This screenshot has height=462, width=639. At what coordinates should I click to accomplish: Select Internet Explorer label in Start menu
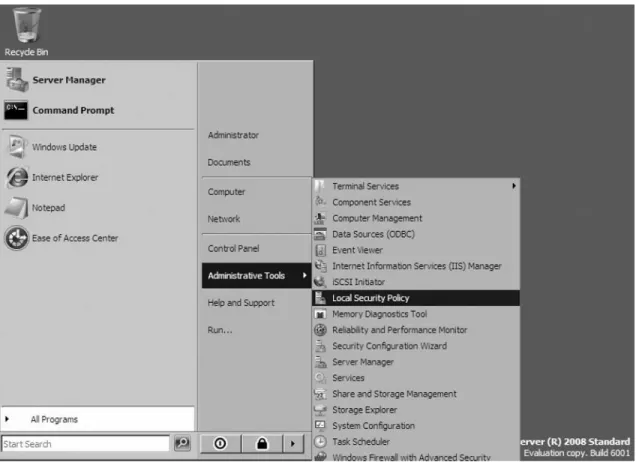click(x=65, y=178)
